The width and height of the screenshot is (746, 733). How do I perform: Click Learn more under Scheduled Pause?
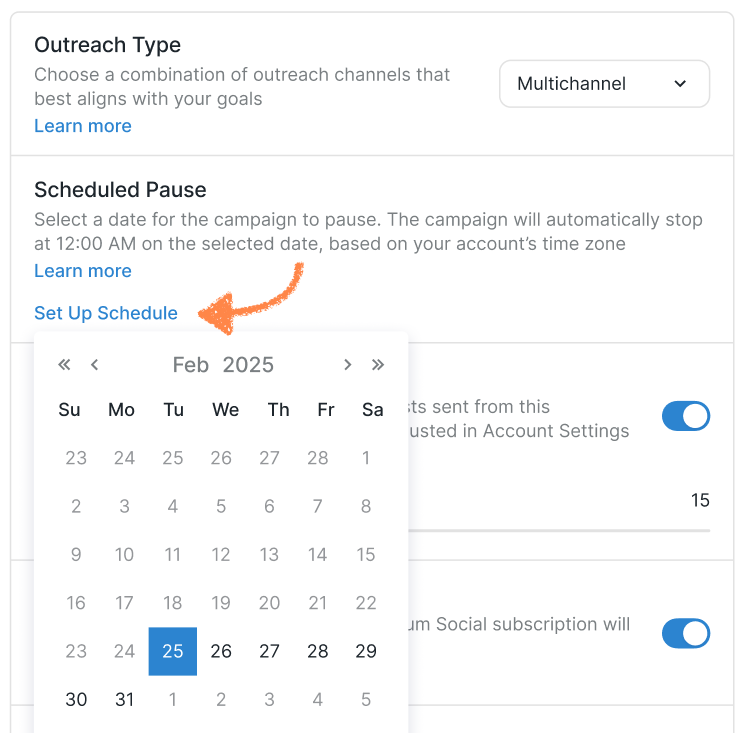(x=83, y=271)
